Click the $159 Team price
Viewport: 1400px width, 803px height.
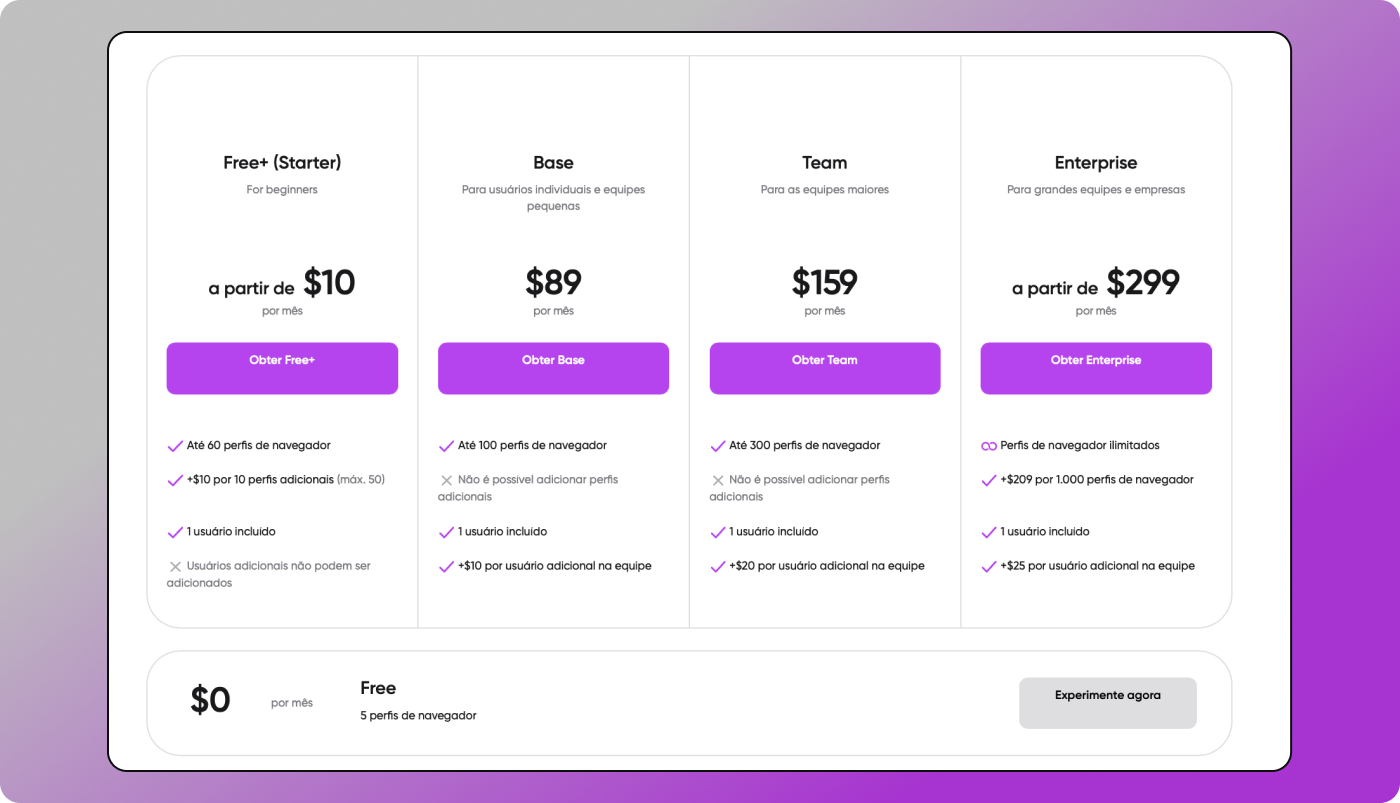tap(824, 283)
